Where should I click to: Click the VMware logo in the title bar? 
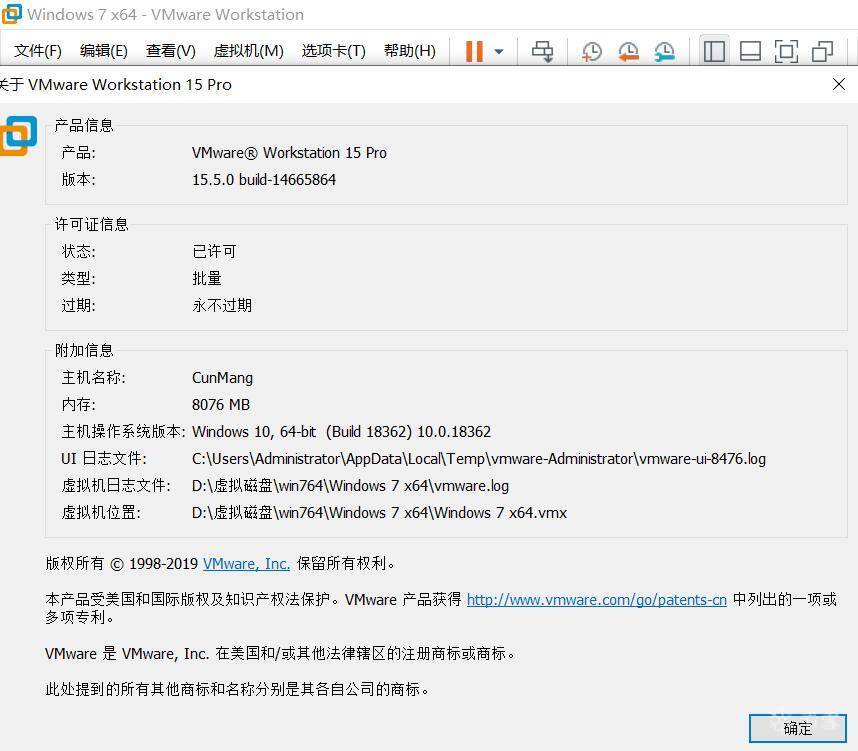[x=11, y=14]
